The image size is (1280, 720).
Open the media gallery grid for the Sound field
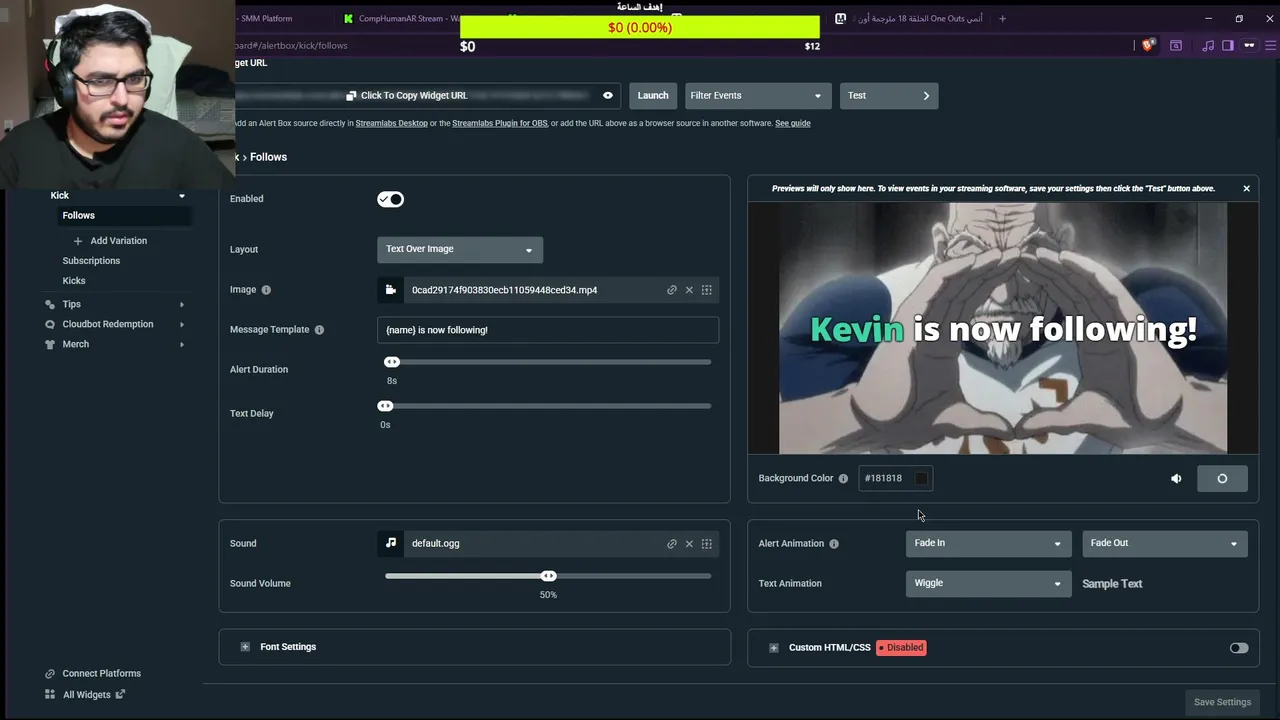[x=707, y=544]
